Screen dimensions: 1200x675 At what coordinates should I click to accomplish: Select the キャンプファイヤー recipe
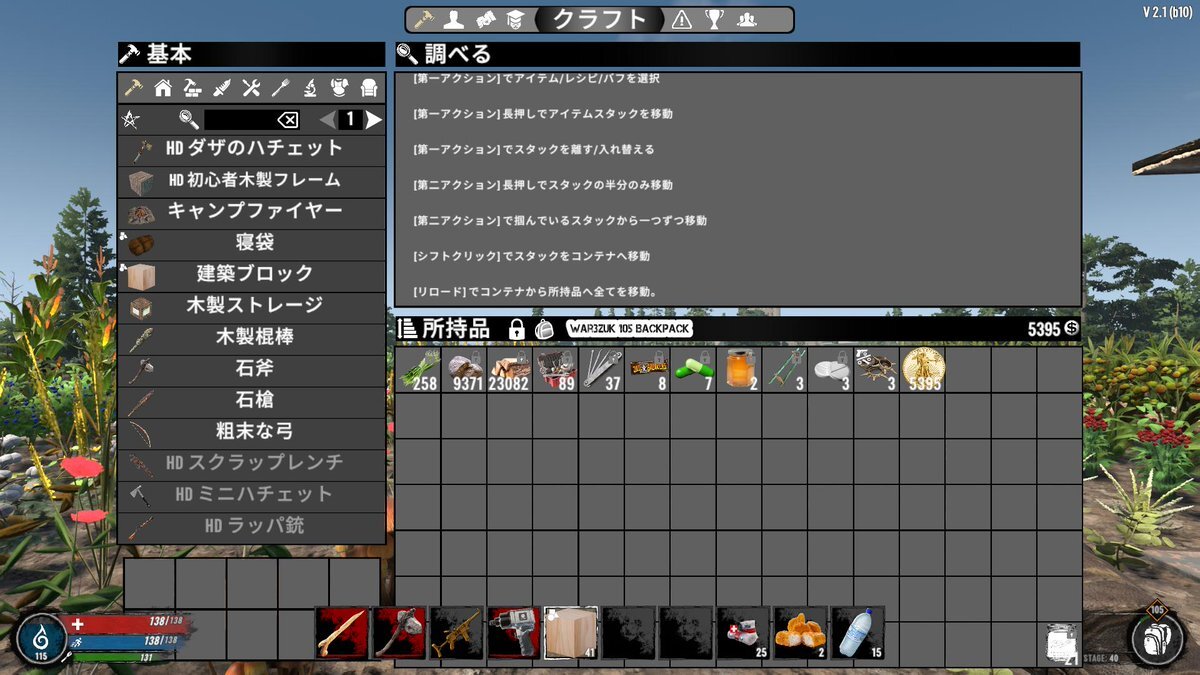click(251, 212)
